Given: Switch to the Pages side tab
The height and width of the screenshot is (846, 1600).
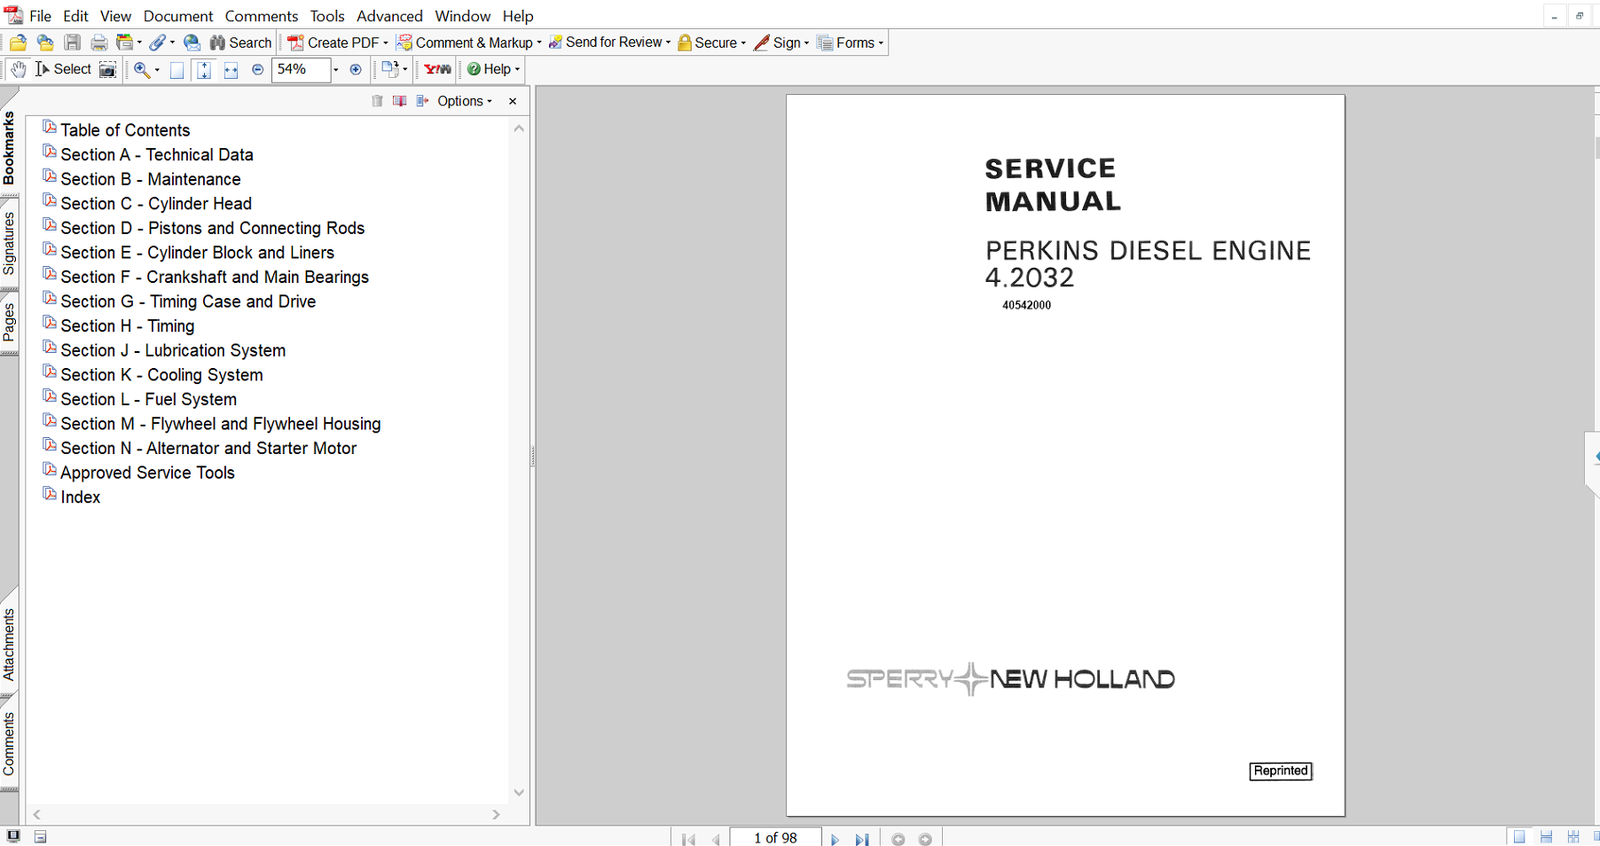Looking at the screenshot, I should click(x=9, y=321).
